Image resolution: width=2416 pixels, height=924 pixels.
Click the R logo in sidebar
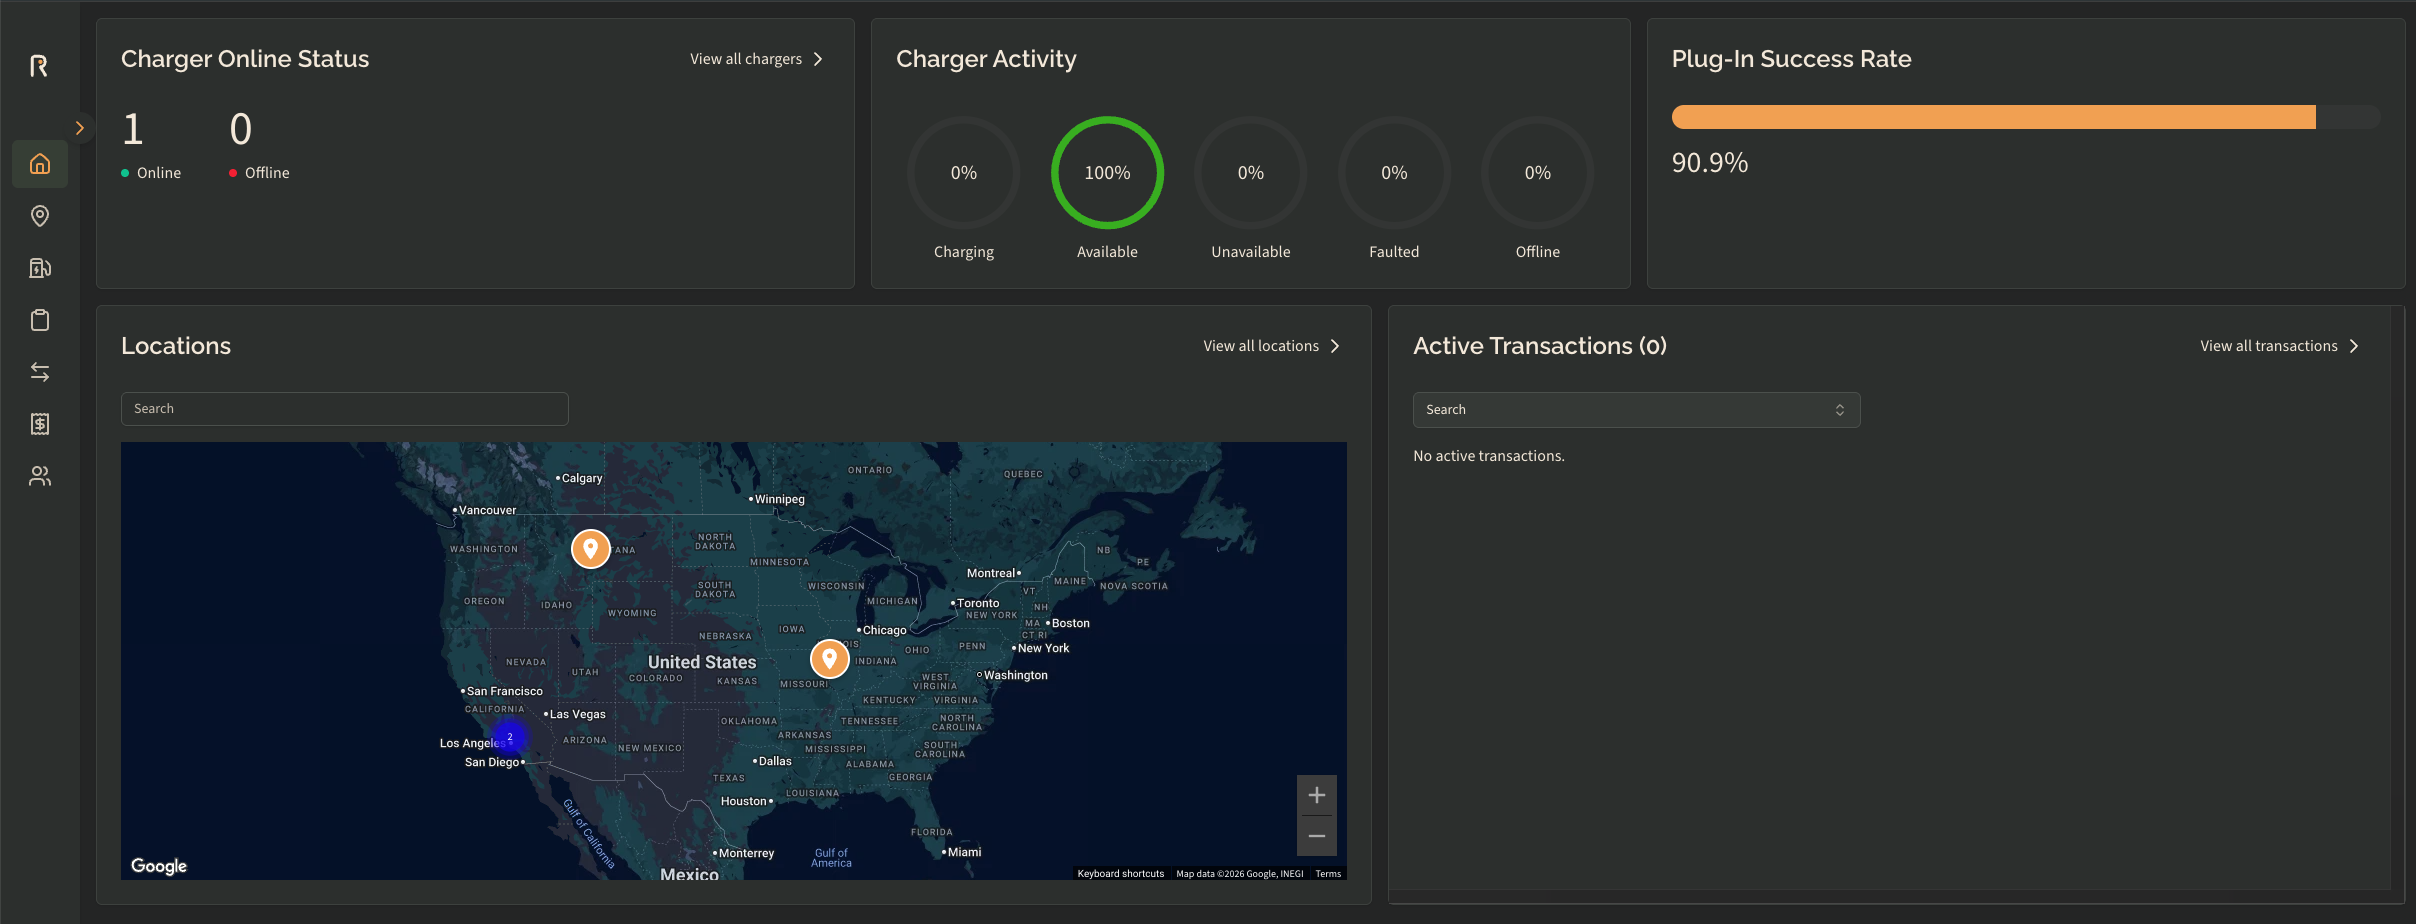coord(39,66)
